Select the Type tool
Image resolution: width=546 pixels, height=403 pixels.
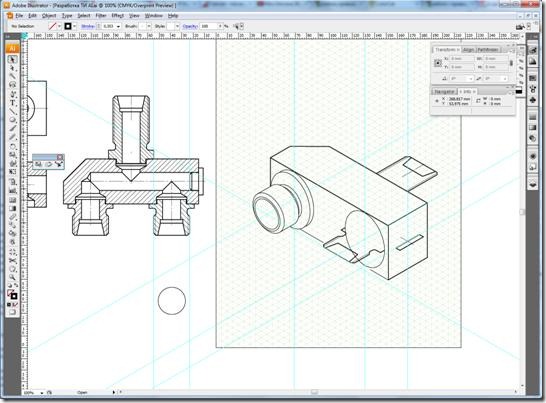13,103
